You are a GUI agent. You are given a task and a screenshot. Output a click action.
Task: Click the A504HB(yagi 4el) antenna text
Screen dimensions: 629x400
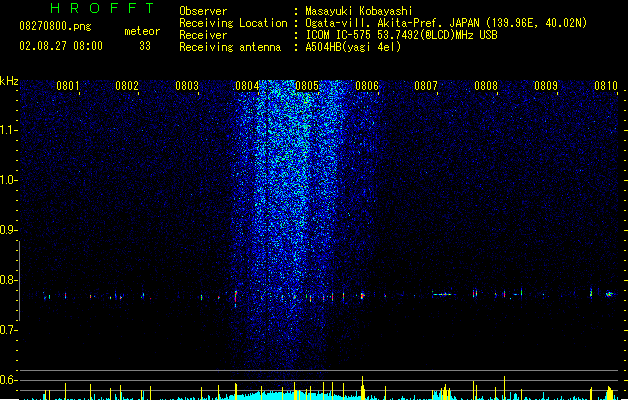353,47
